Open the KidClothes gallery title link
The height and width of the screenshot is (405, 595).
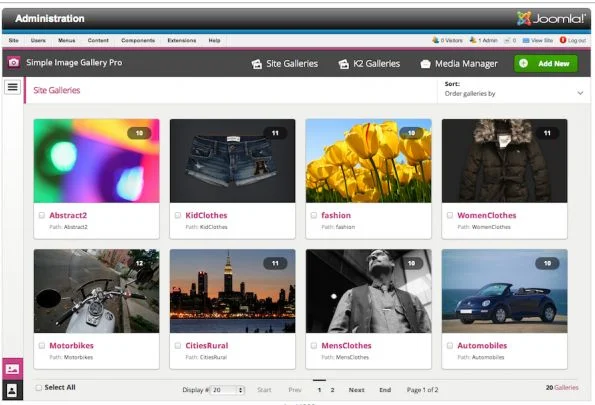tap(206, 215)
